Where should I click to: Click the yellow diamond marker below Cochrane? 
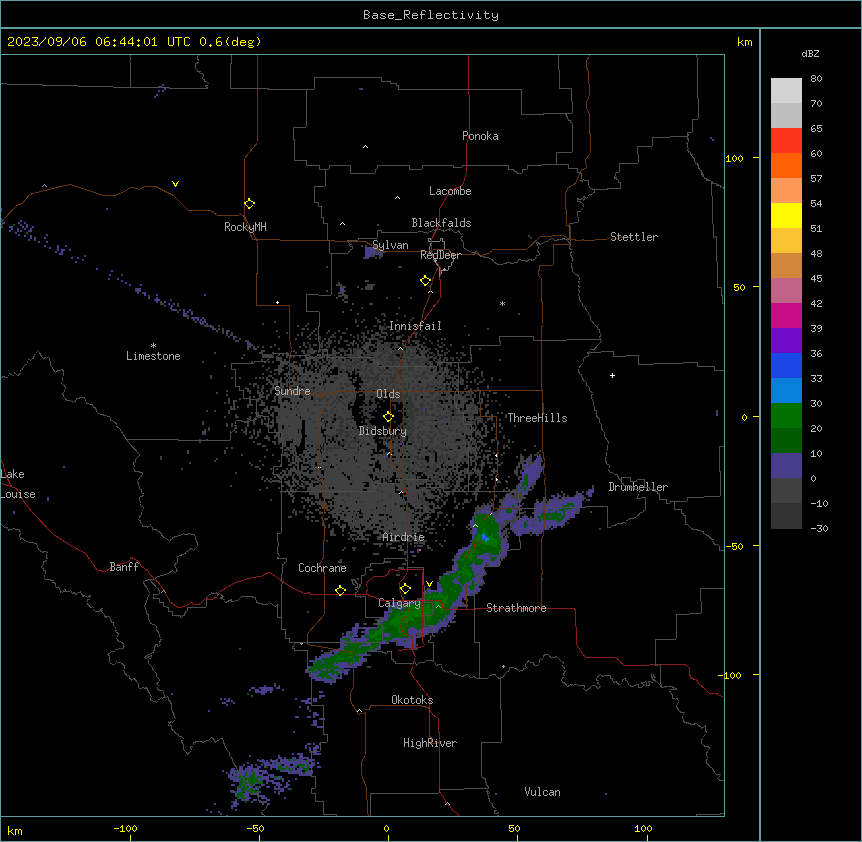click(x=340, y=590)
